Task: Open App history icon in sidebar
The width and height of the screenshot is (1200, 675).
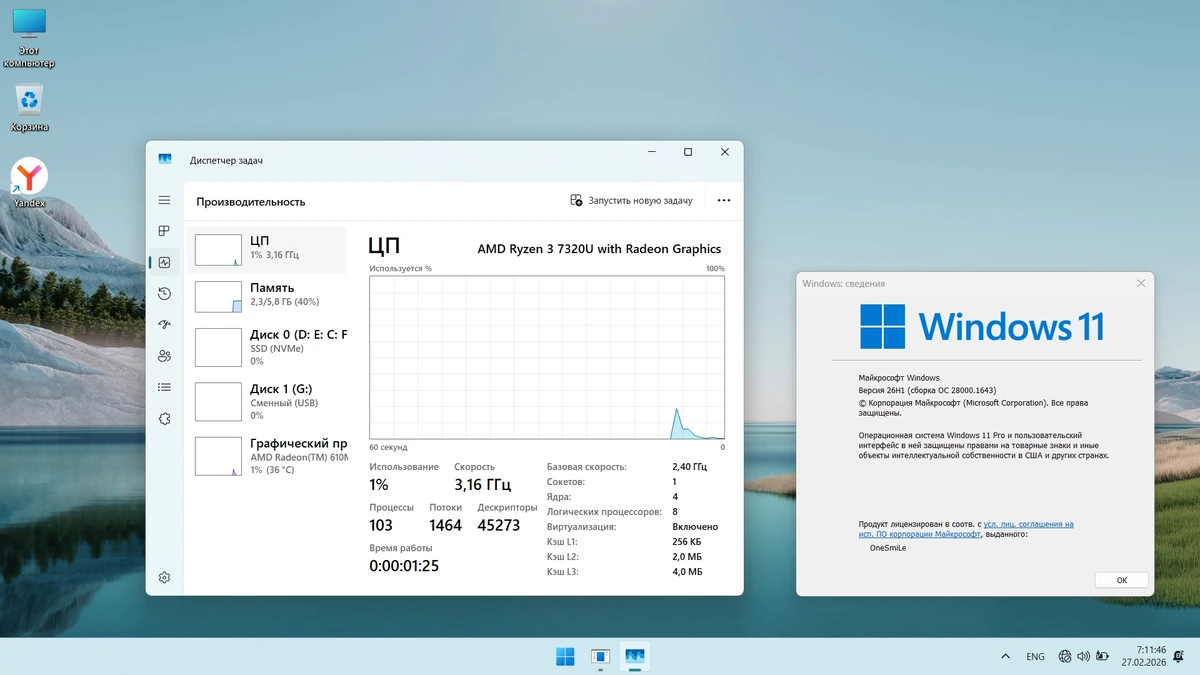Action: pos(164,293)
